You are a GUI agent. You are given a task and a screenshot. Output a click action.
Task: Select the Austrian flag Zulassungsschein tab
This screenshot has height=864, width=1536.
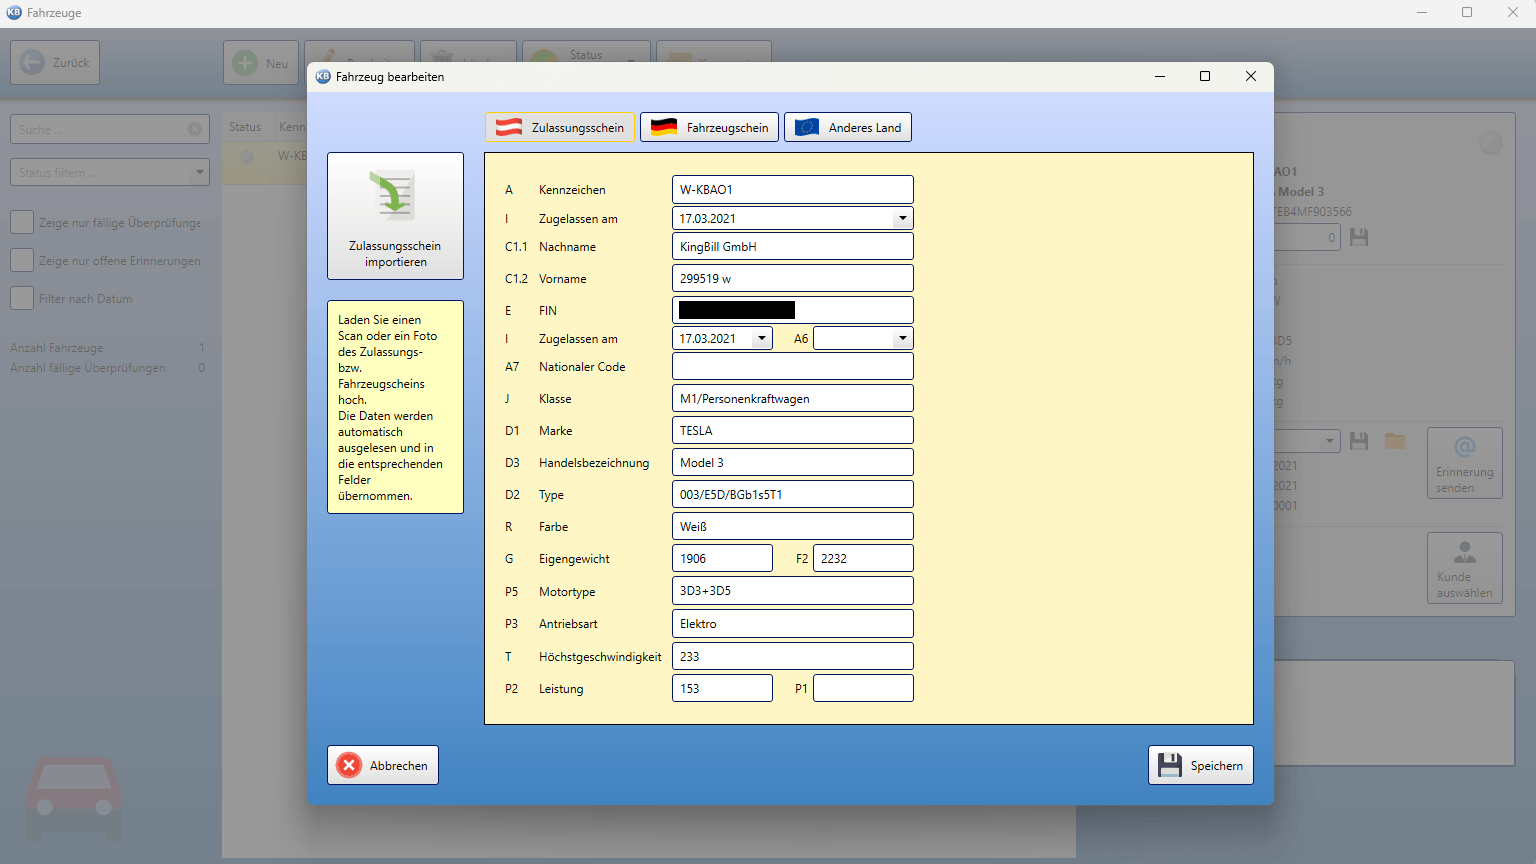(560, 127)
